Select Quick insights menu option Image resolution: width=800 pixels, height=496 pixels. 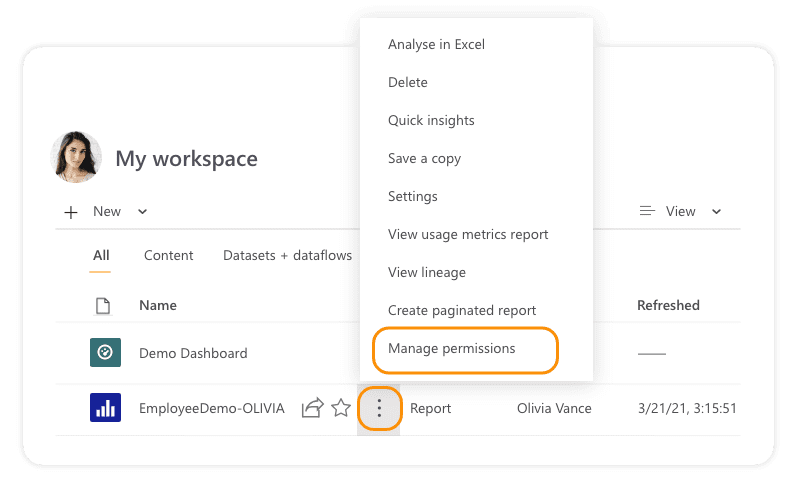(431, 120)
